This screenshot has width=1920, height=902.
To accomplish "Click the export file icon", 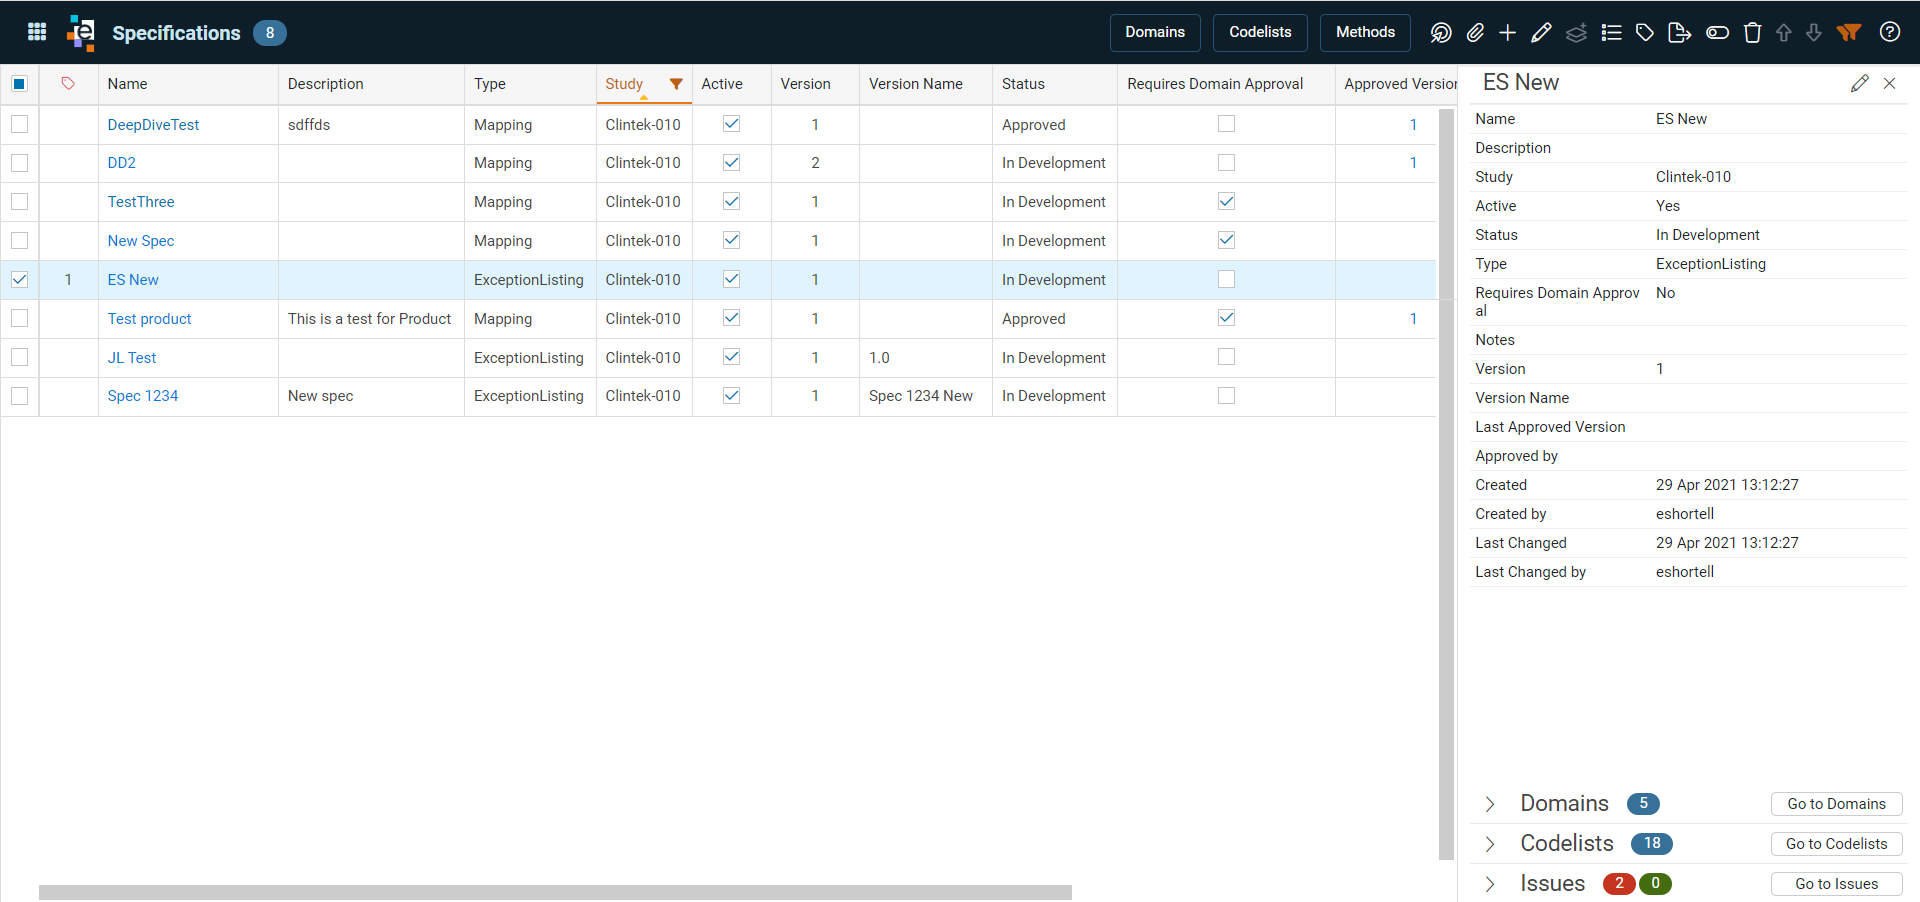I will pyautogui.click(x=1680, y=33).
